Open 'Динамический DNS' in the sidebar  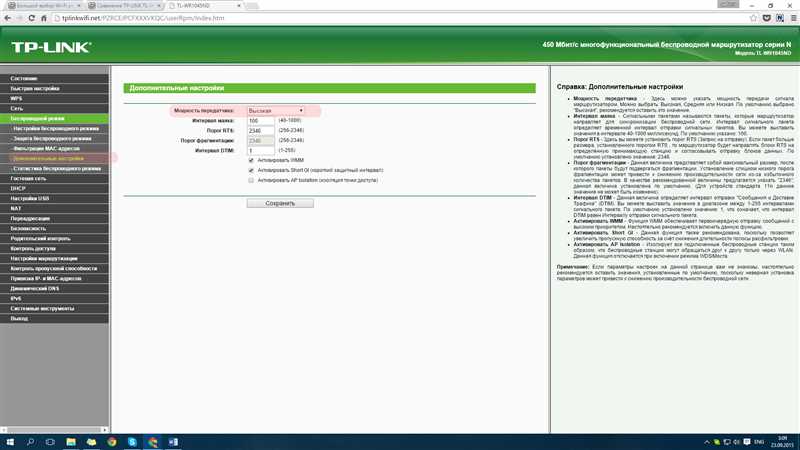coord(55,288)
